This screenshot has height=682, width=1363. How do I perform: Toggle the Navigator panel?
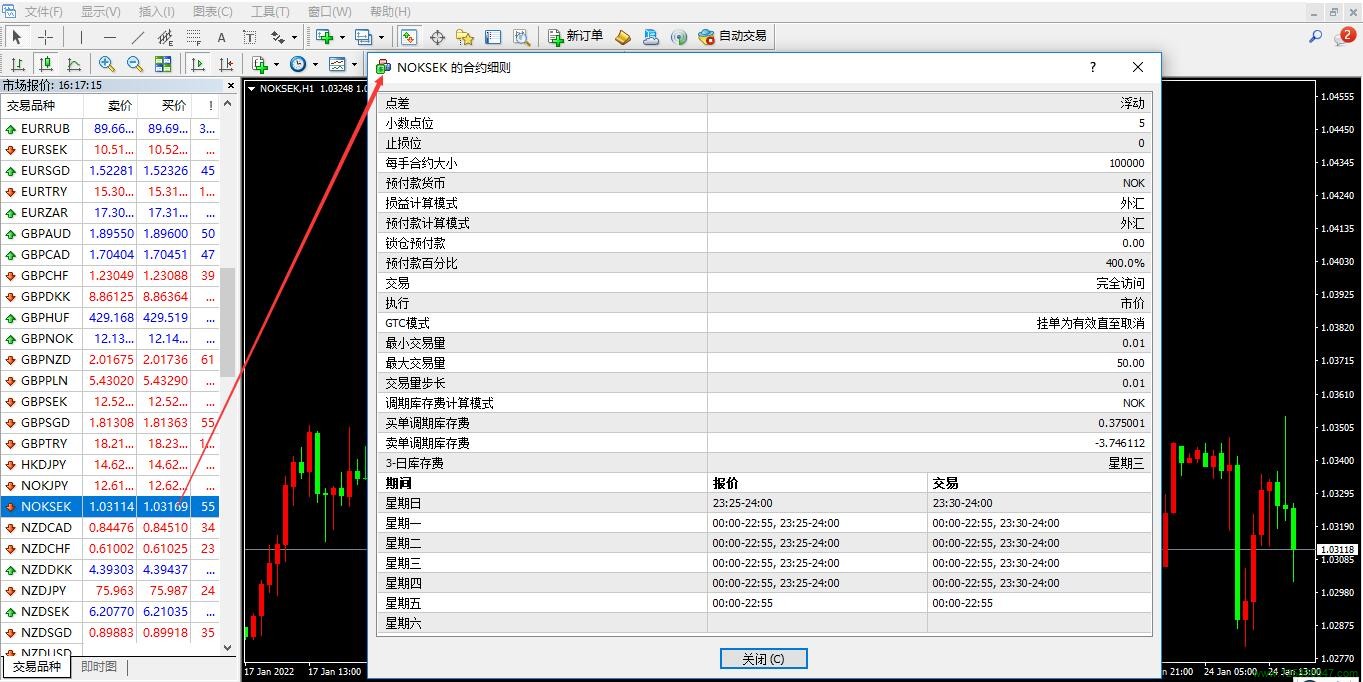465,37
